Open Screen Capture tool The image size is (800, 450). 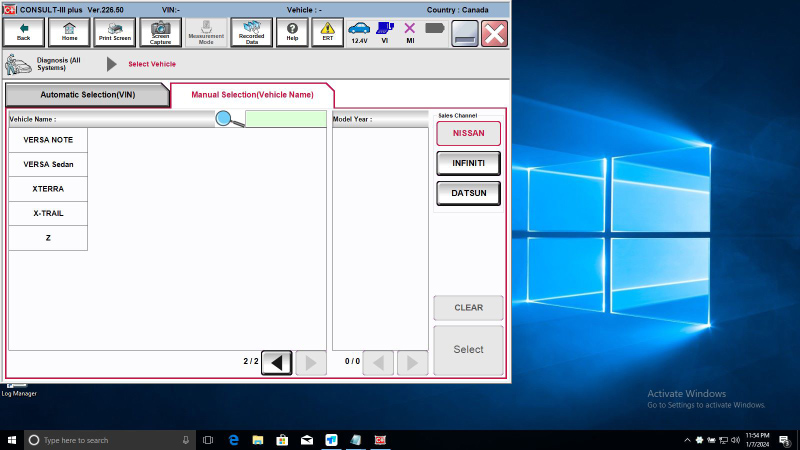[160, 33]
